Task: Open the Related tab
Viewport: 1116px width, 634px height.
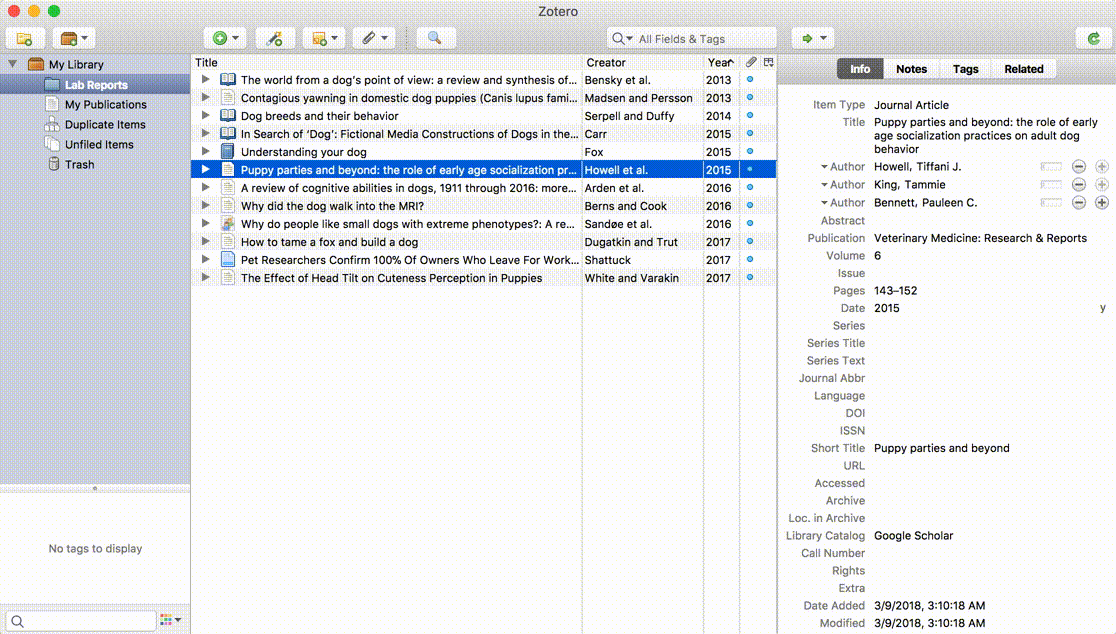Action: [x=1024, y=69]
